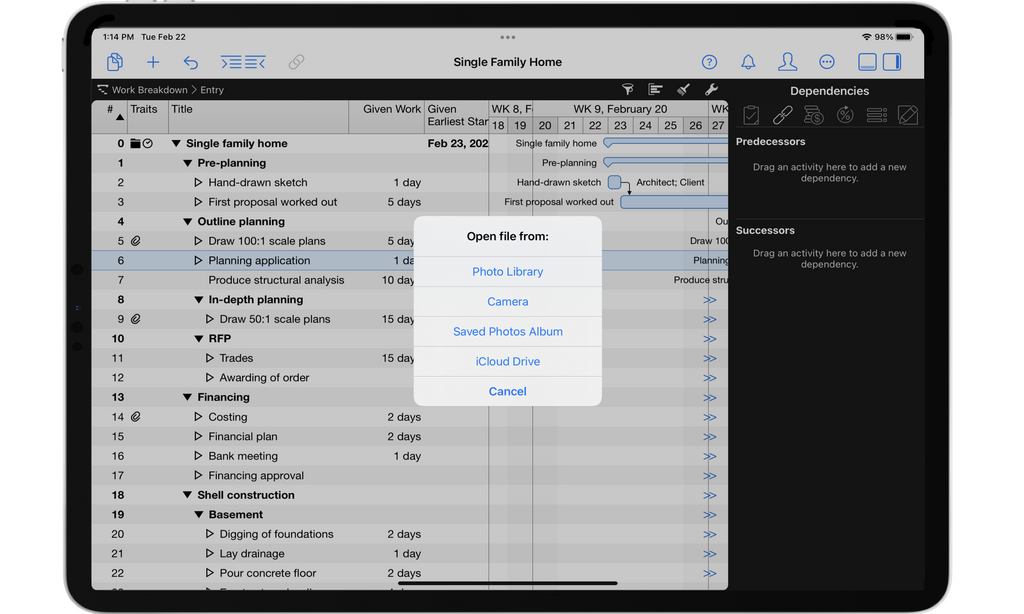Open the notifications bell icon
The image size is (1024, 614).
coord(748,62)
